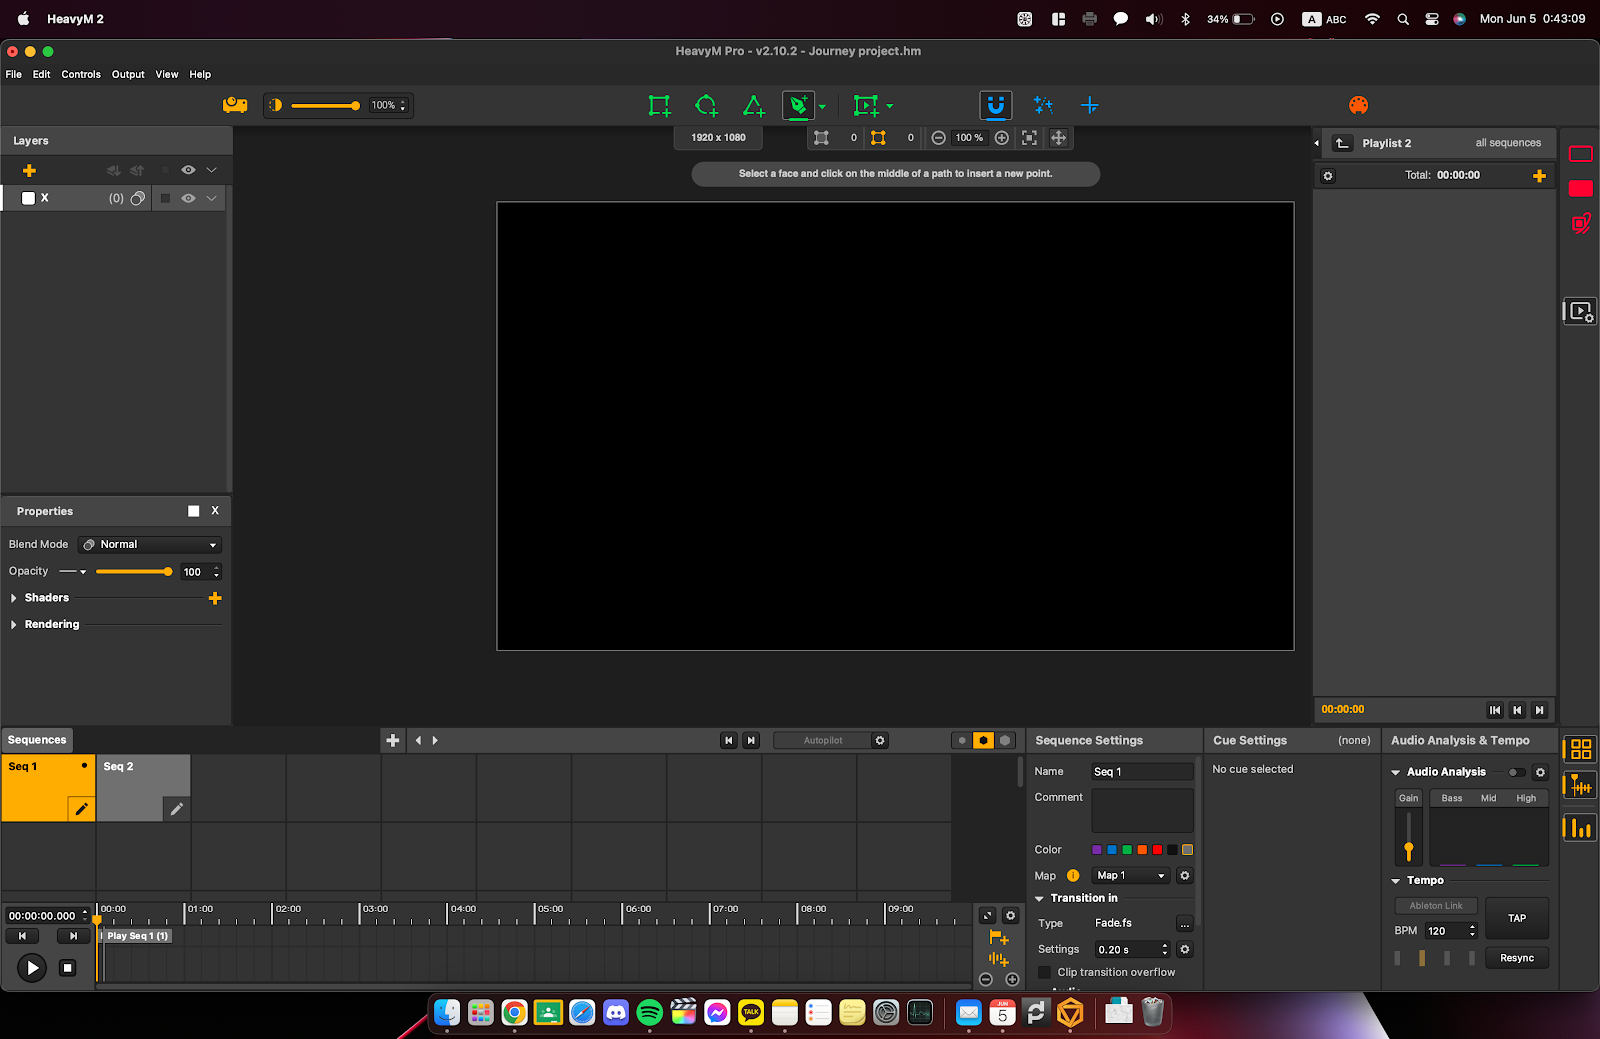Open the Controls menu
Image resolution: width=1600 pixels, height=1039 pixels.
point(81,74)
